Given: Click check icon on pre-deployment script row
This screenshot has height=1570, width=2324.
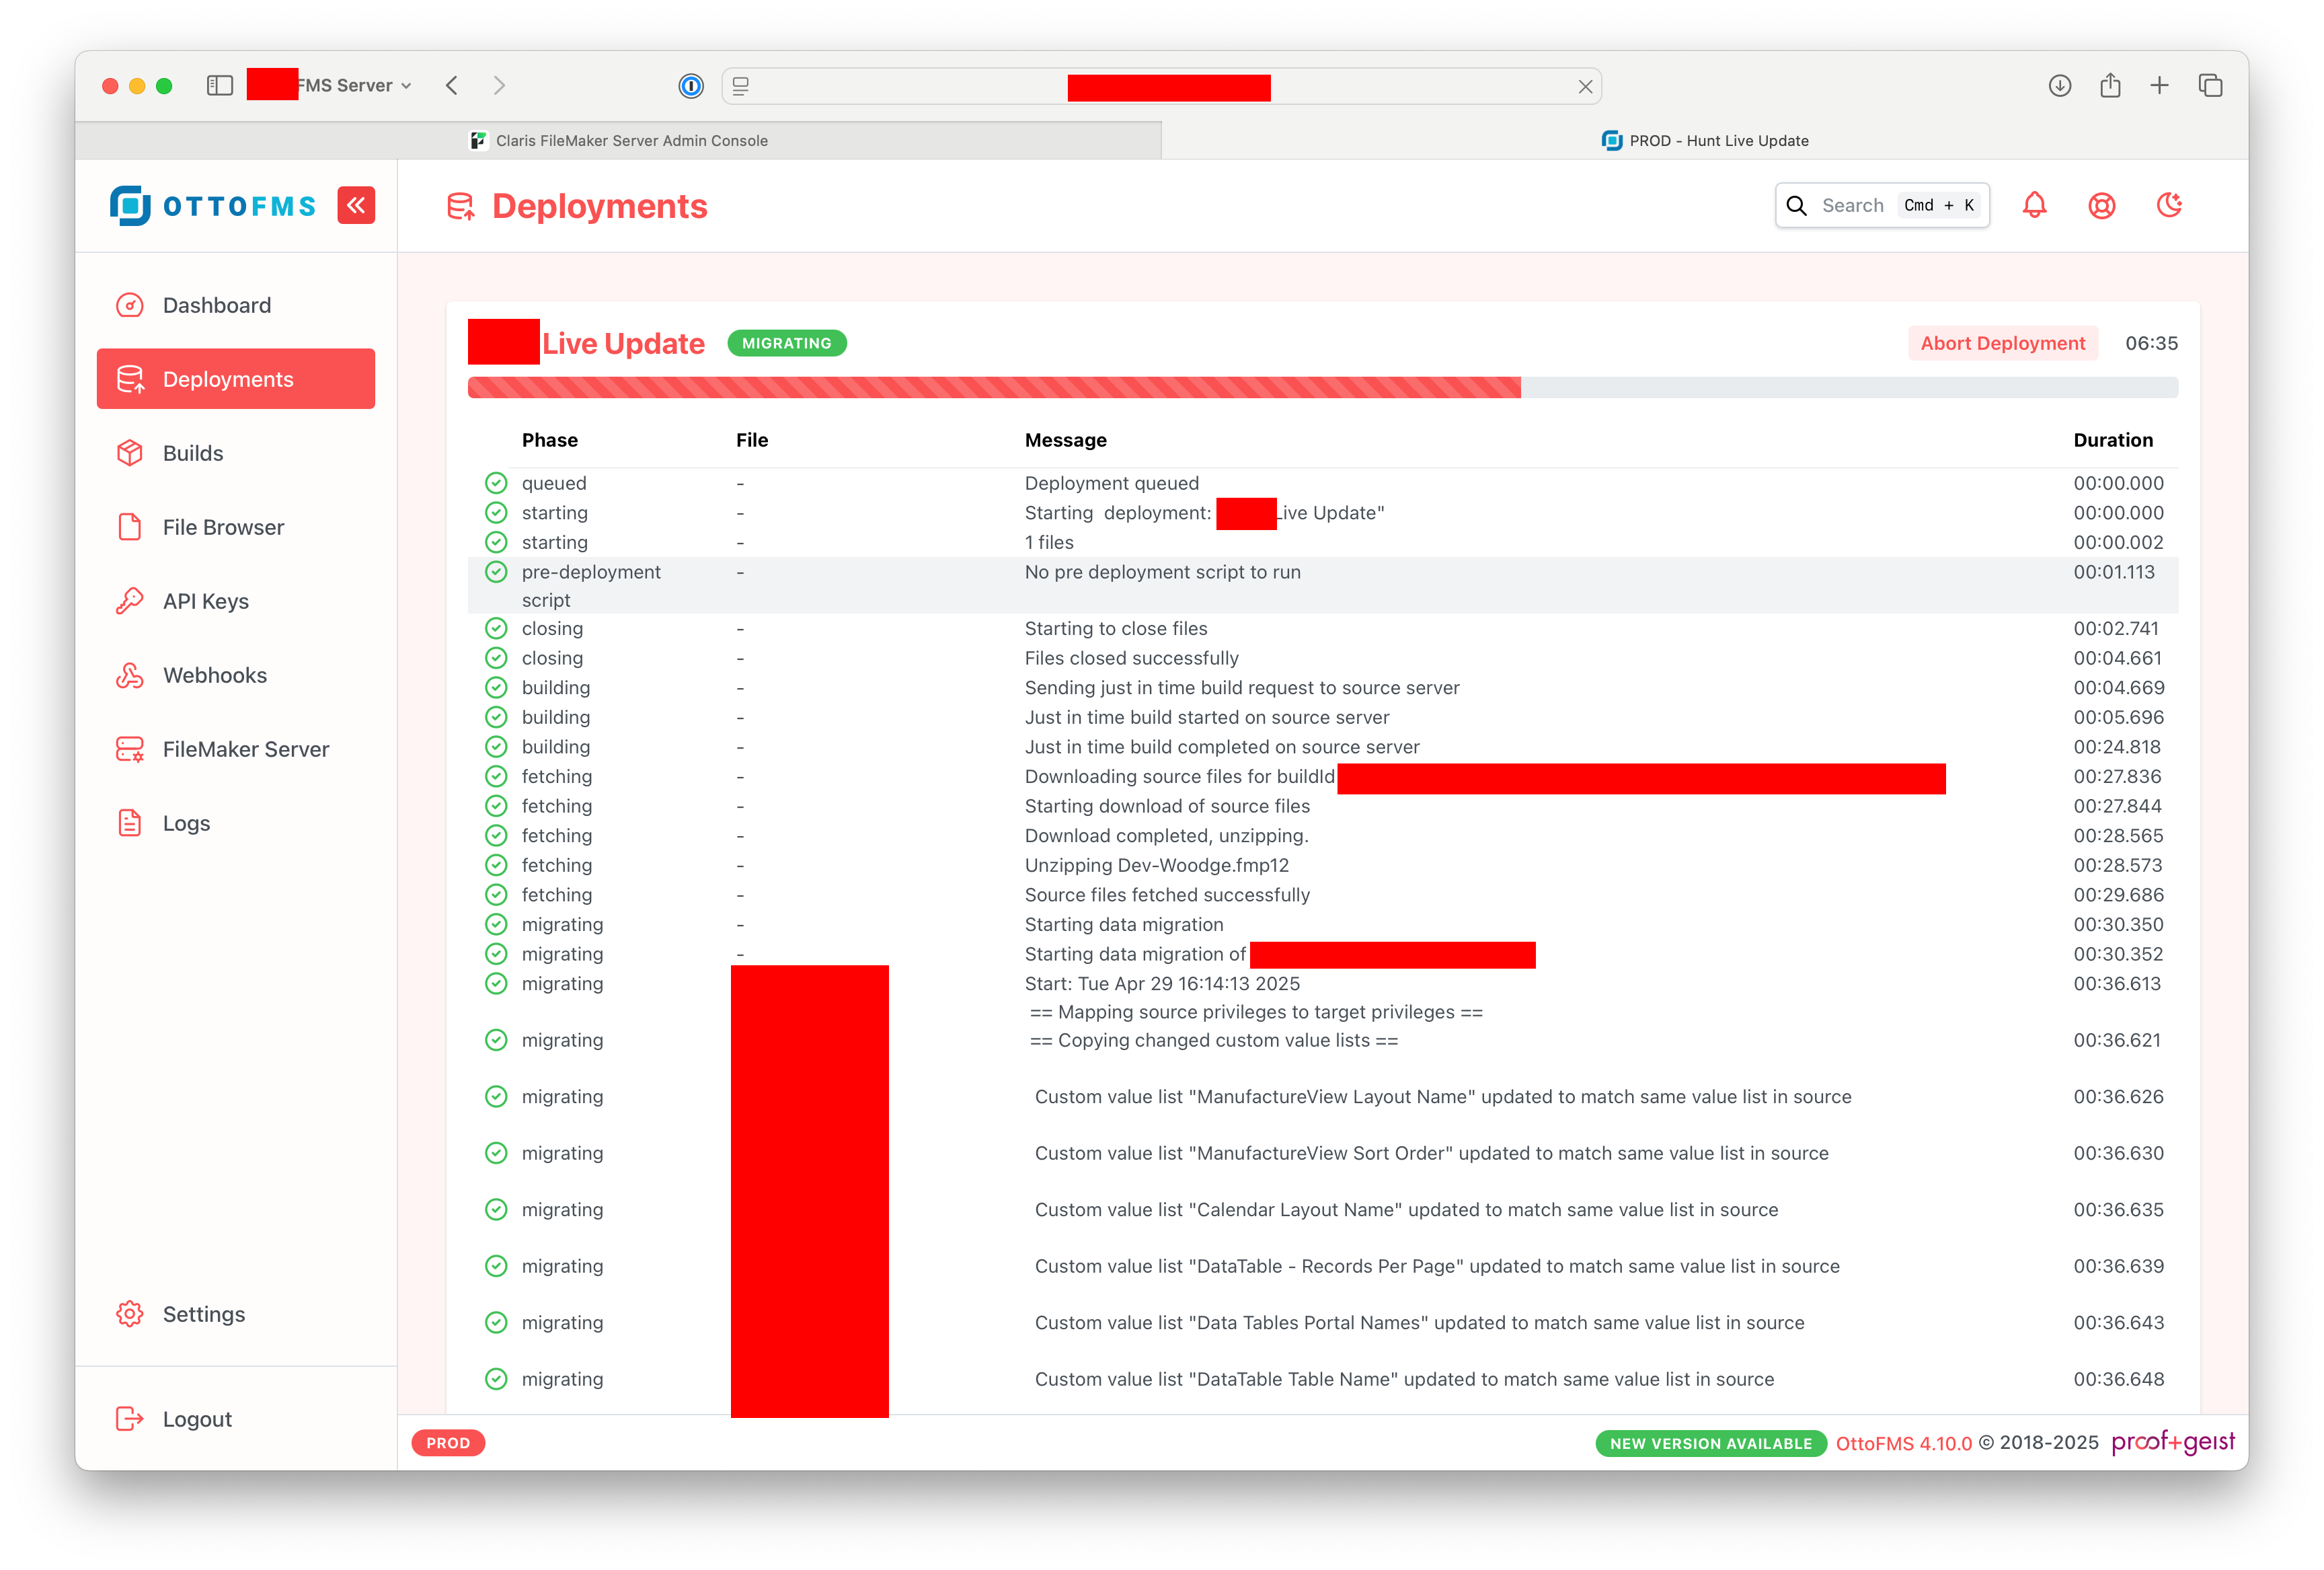Looking at the screenshot, I should coord(496,572).
